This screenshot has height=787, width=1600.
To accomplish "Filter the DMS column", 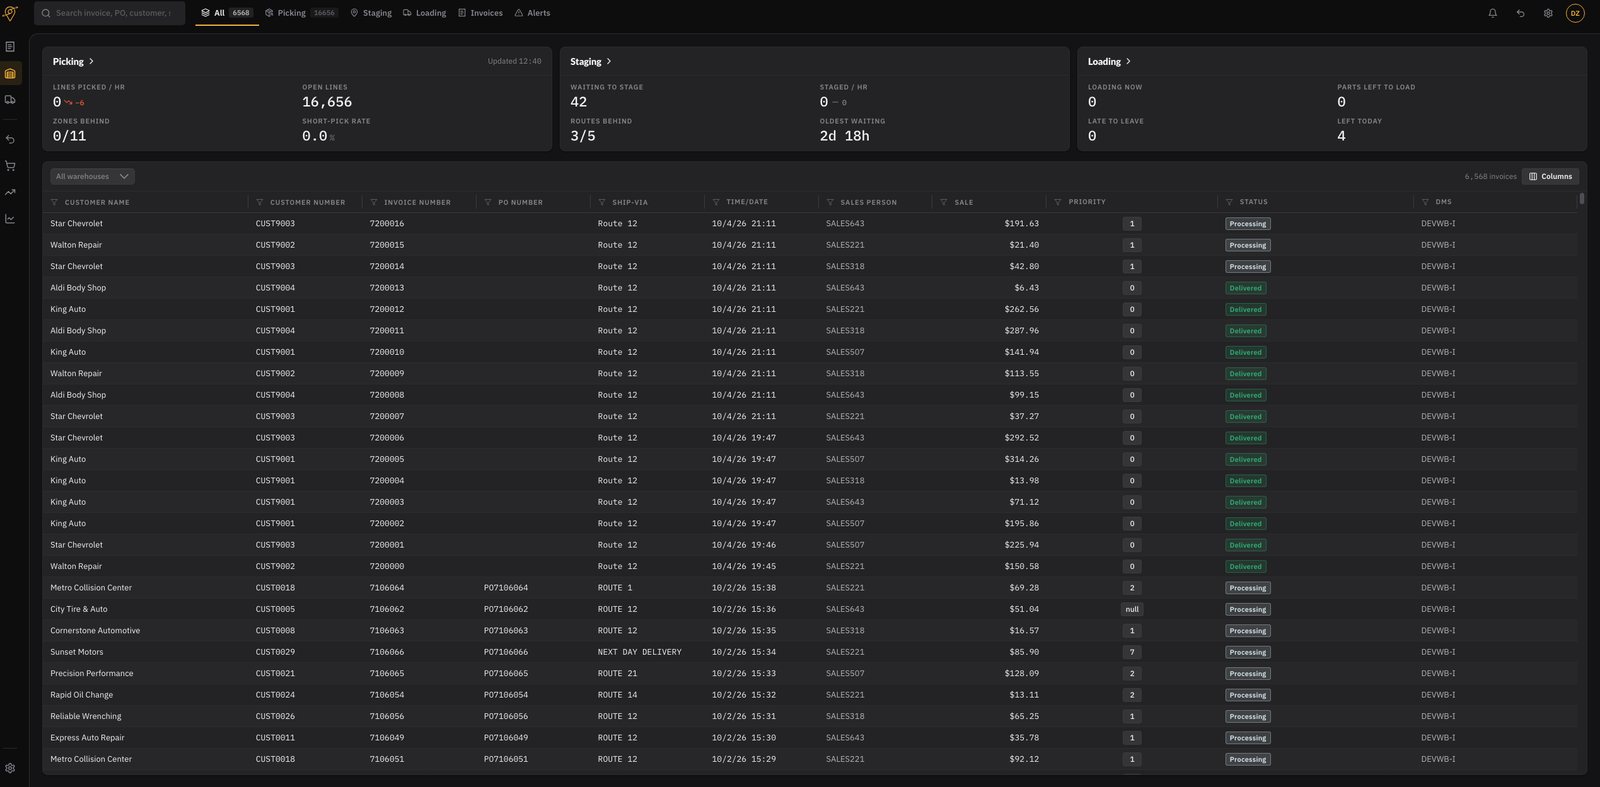I will pyautogui.click(x=1426, y=202).
